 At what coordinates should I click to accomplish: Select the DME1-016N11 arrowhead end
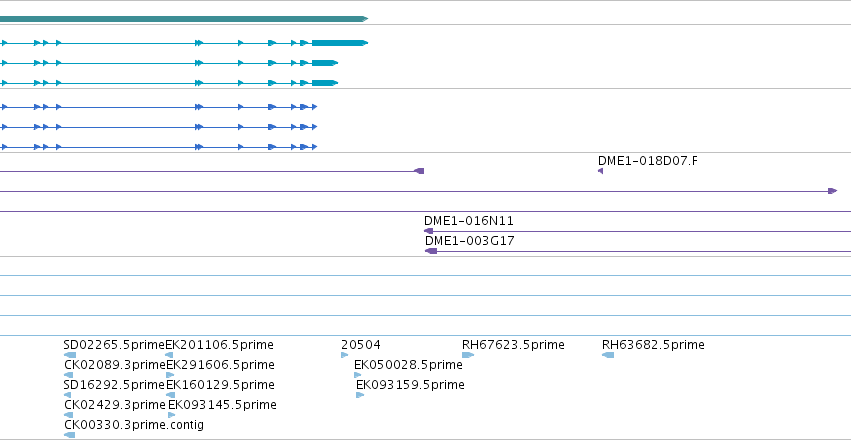click(x=428, y=231)
